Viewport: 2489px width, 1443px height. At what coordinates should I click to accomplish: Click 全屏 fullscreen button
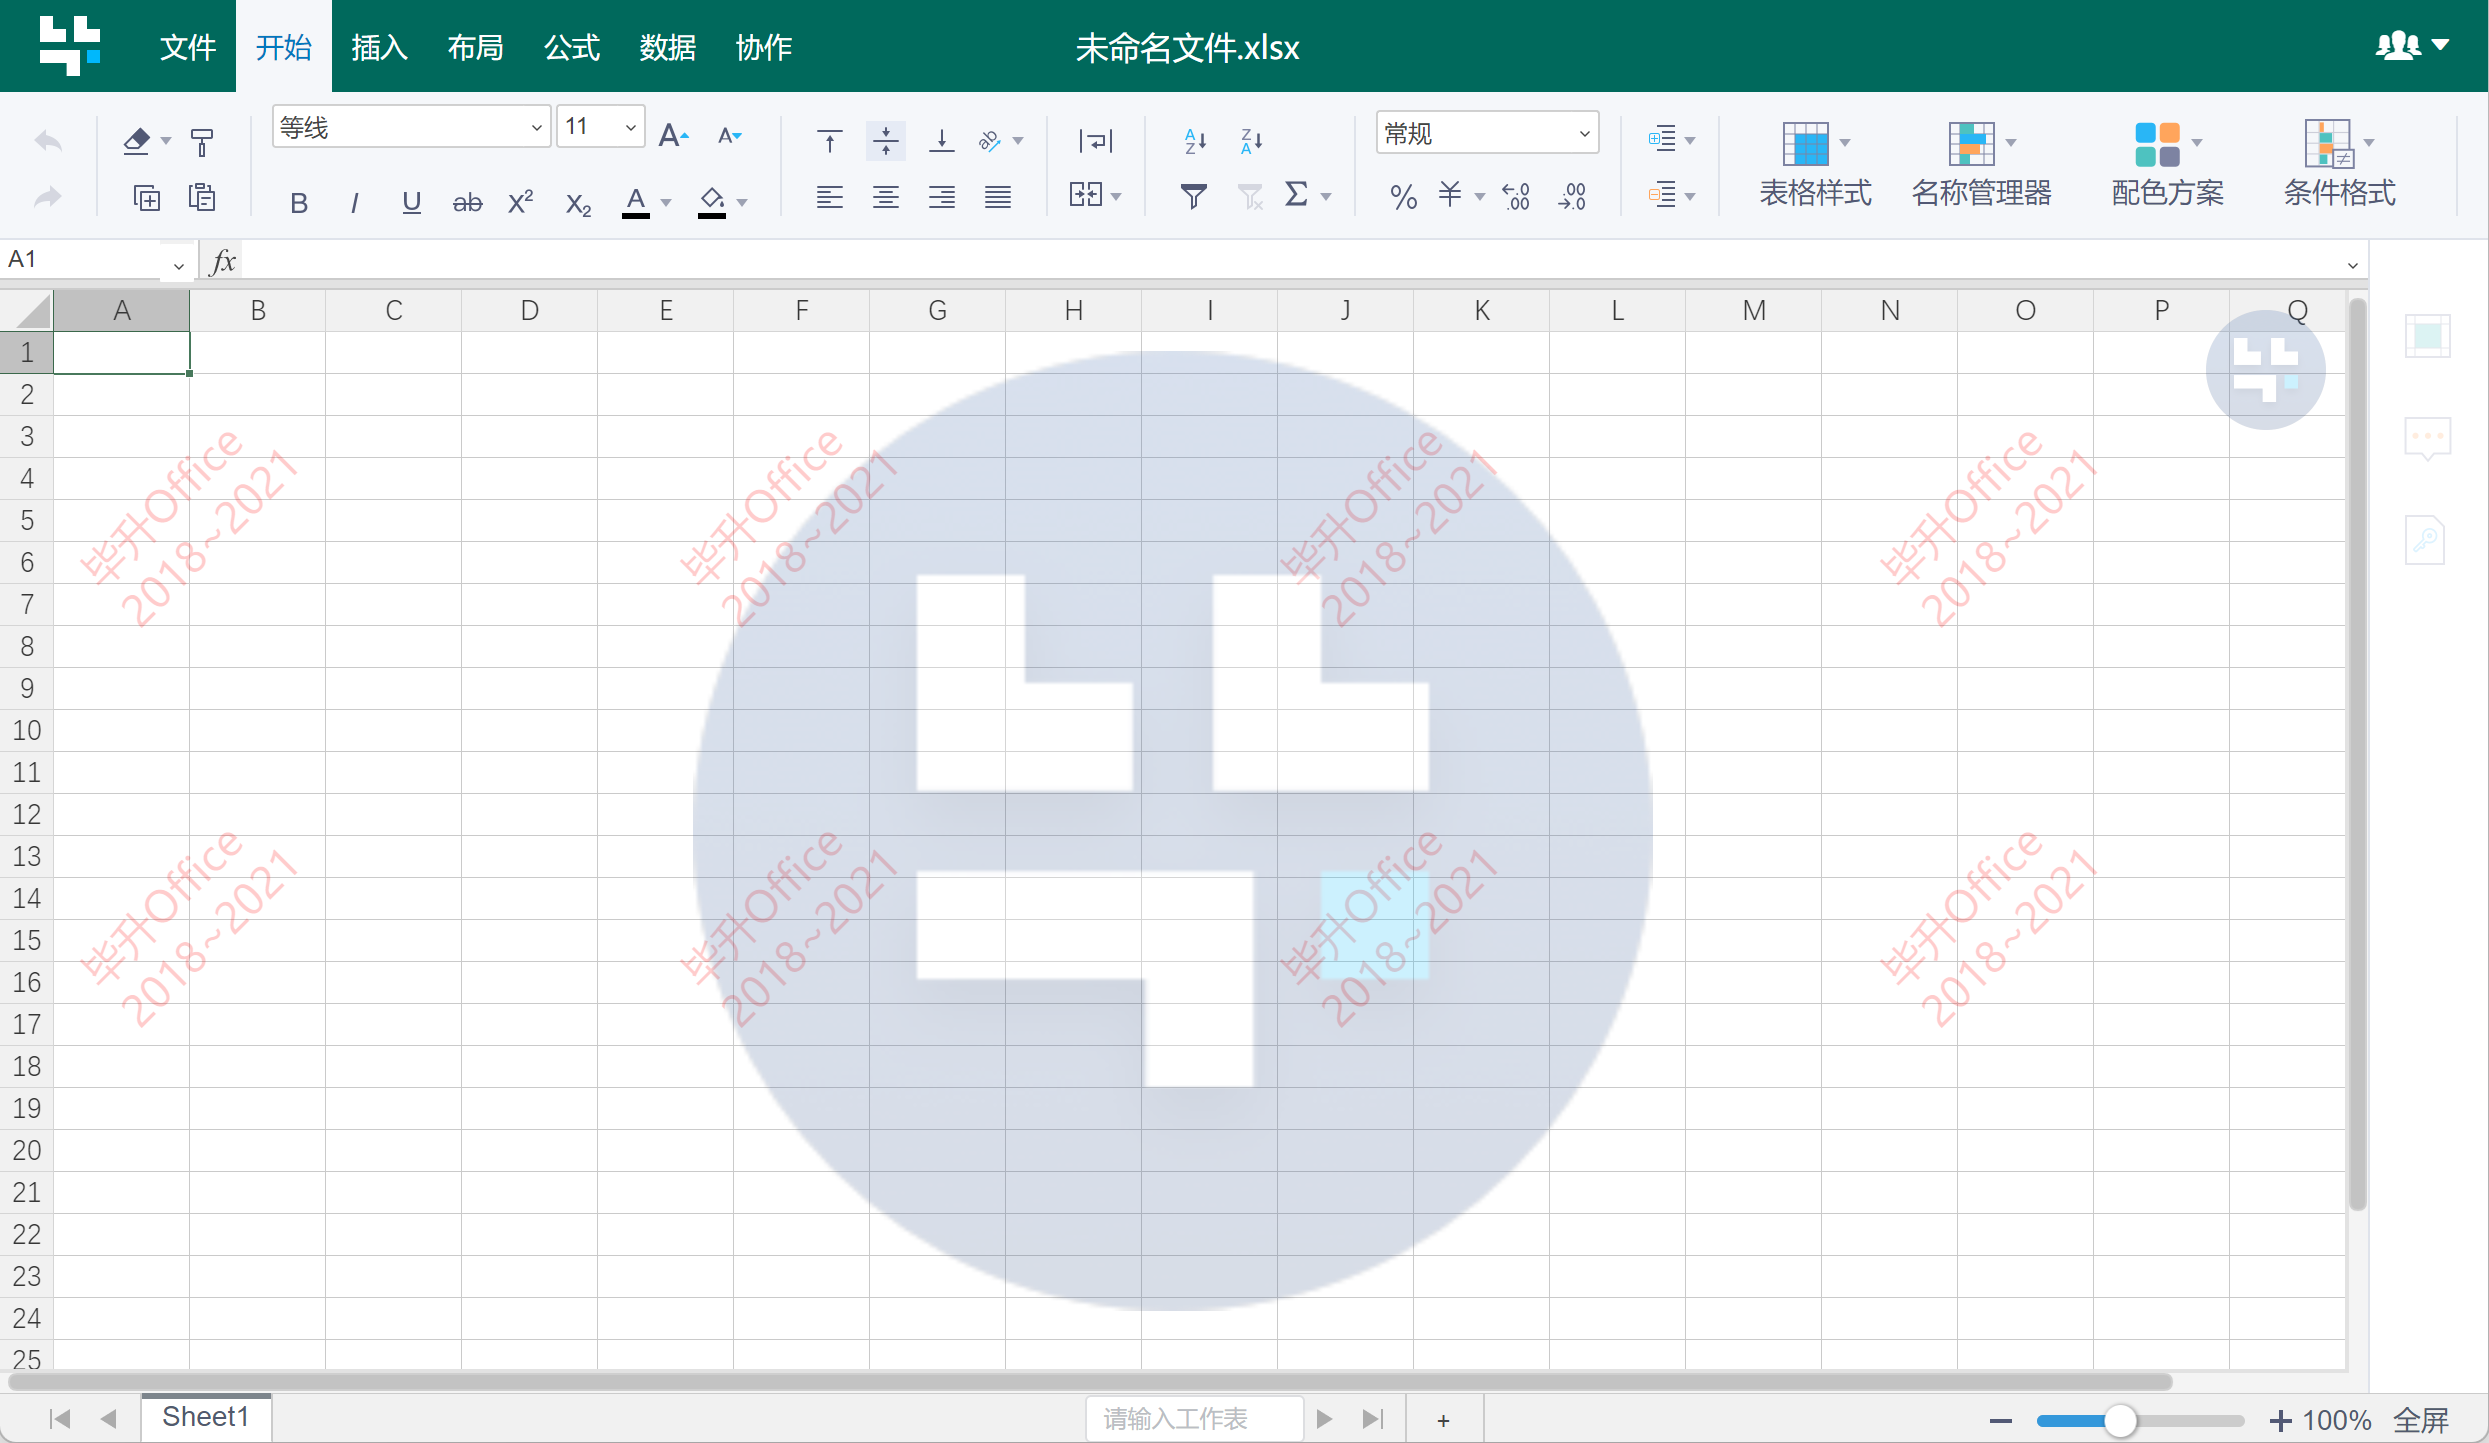point(2421,1420)
